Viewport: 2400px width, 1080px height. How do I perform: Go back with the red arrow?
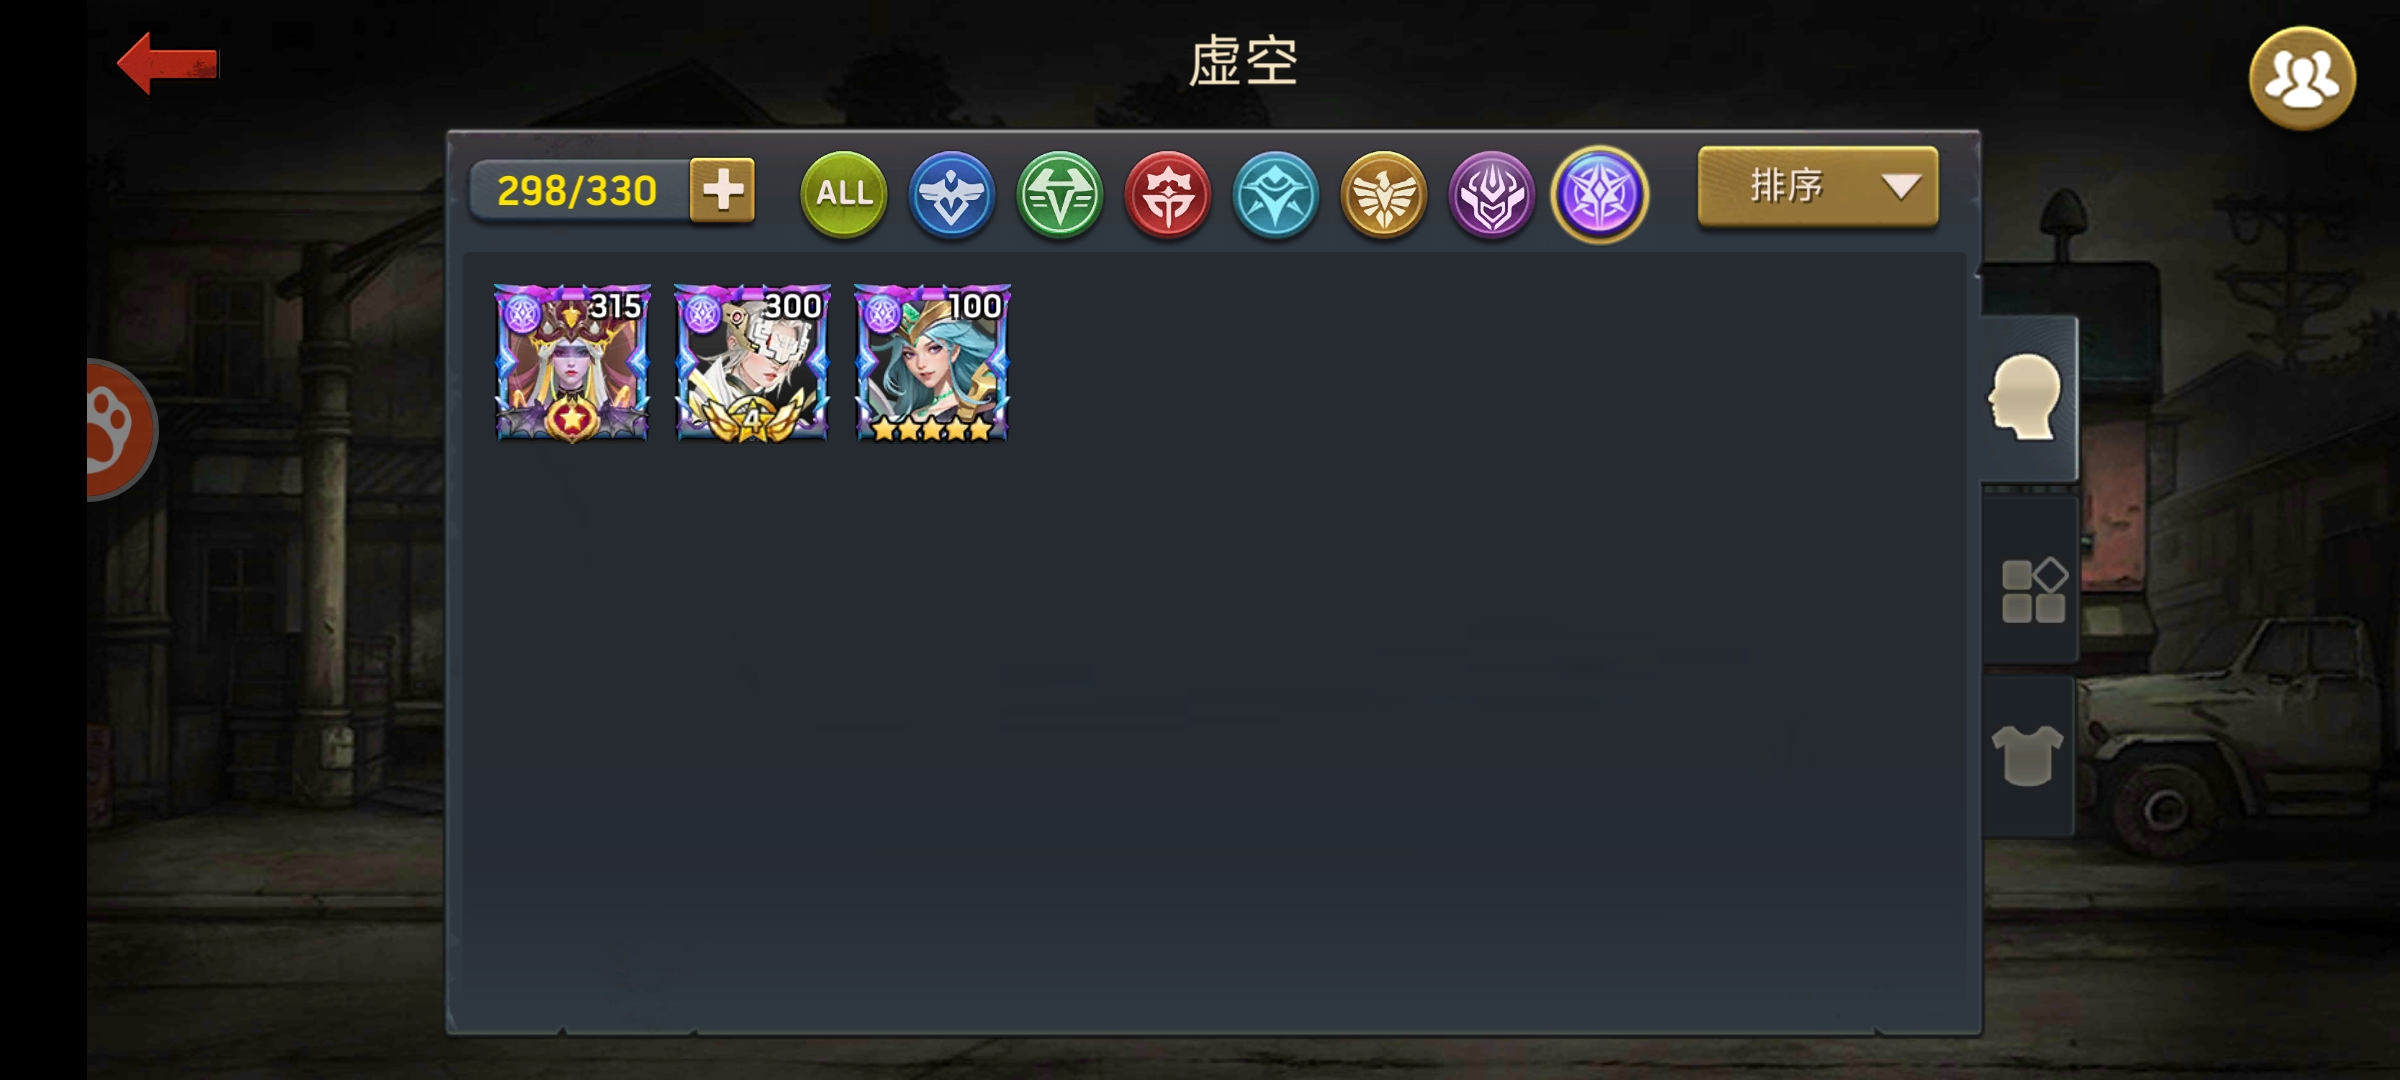(168, 63)
